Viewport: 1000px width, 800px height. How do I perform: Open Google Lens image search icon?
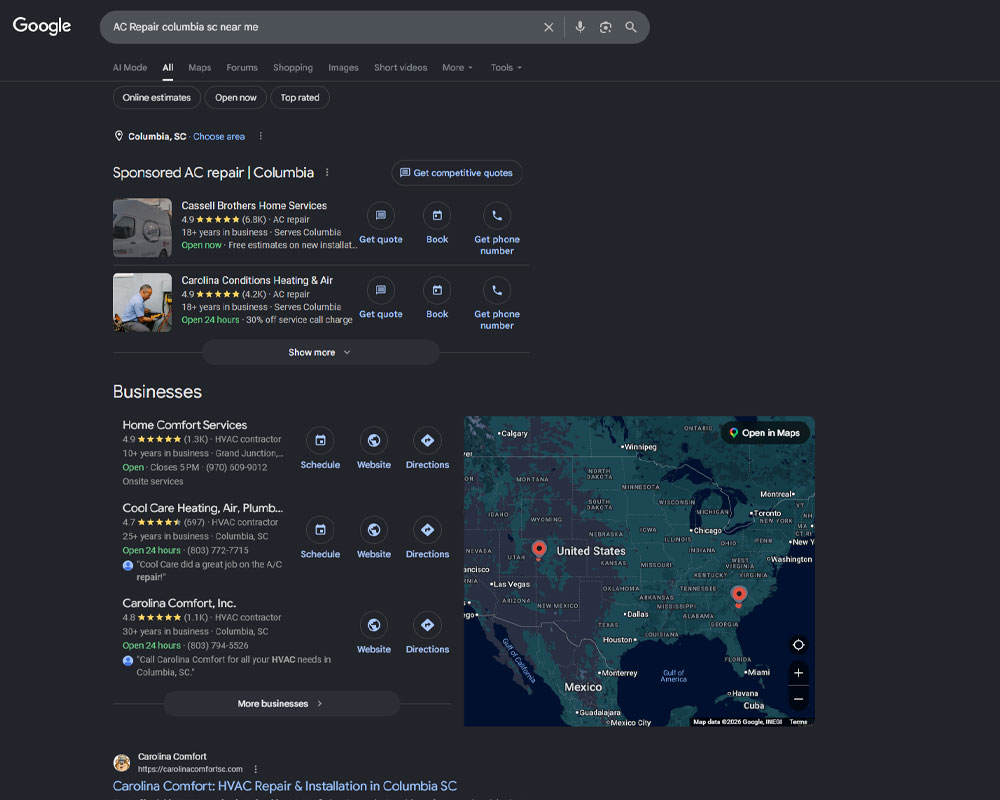tap(605, 27)
